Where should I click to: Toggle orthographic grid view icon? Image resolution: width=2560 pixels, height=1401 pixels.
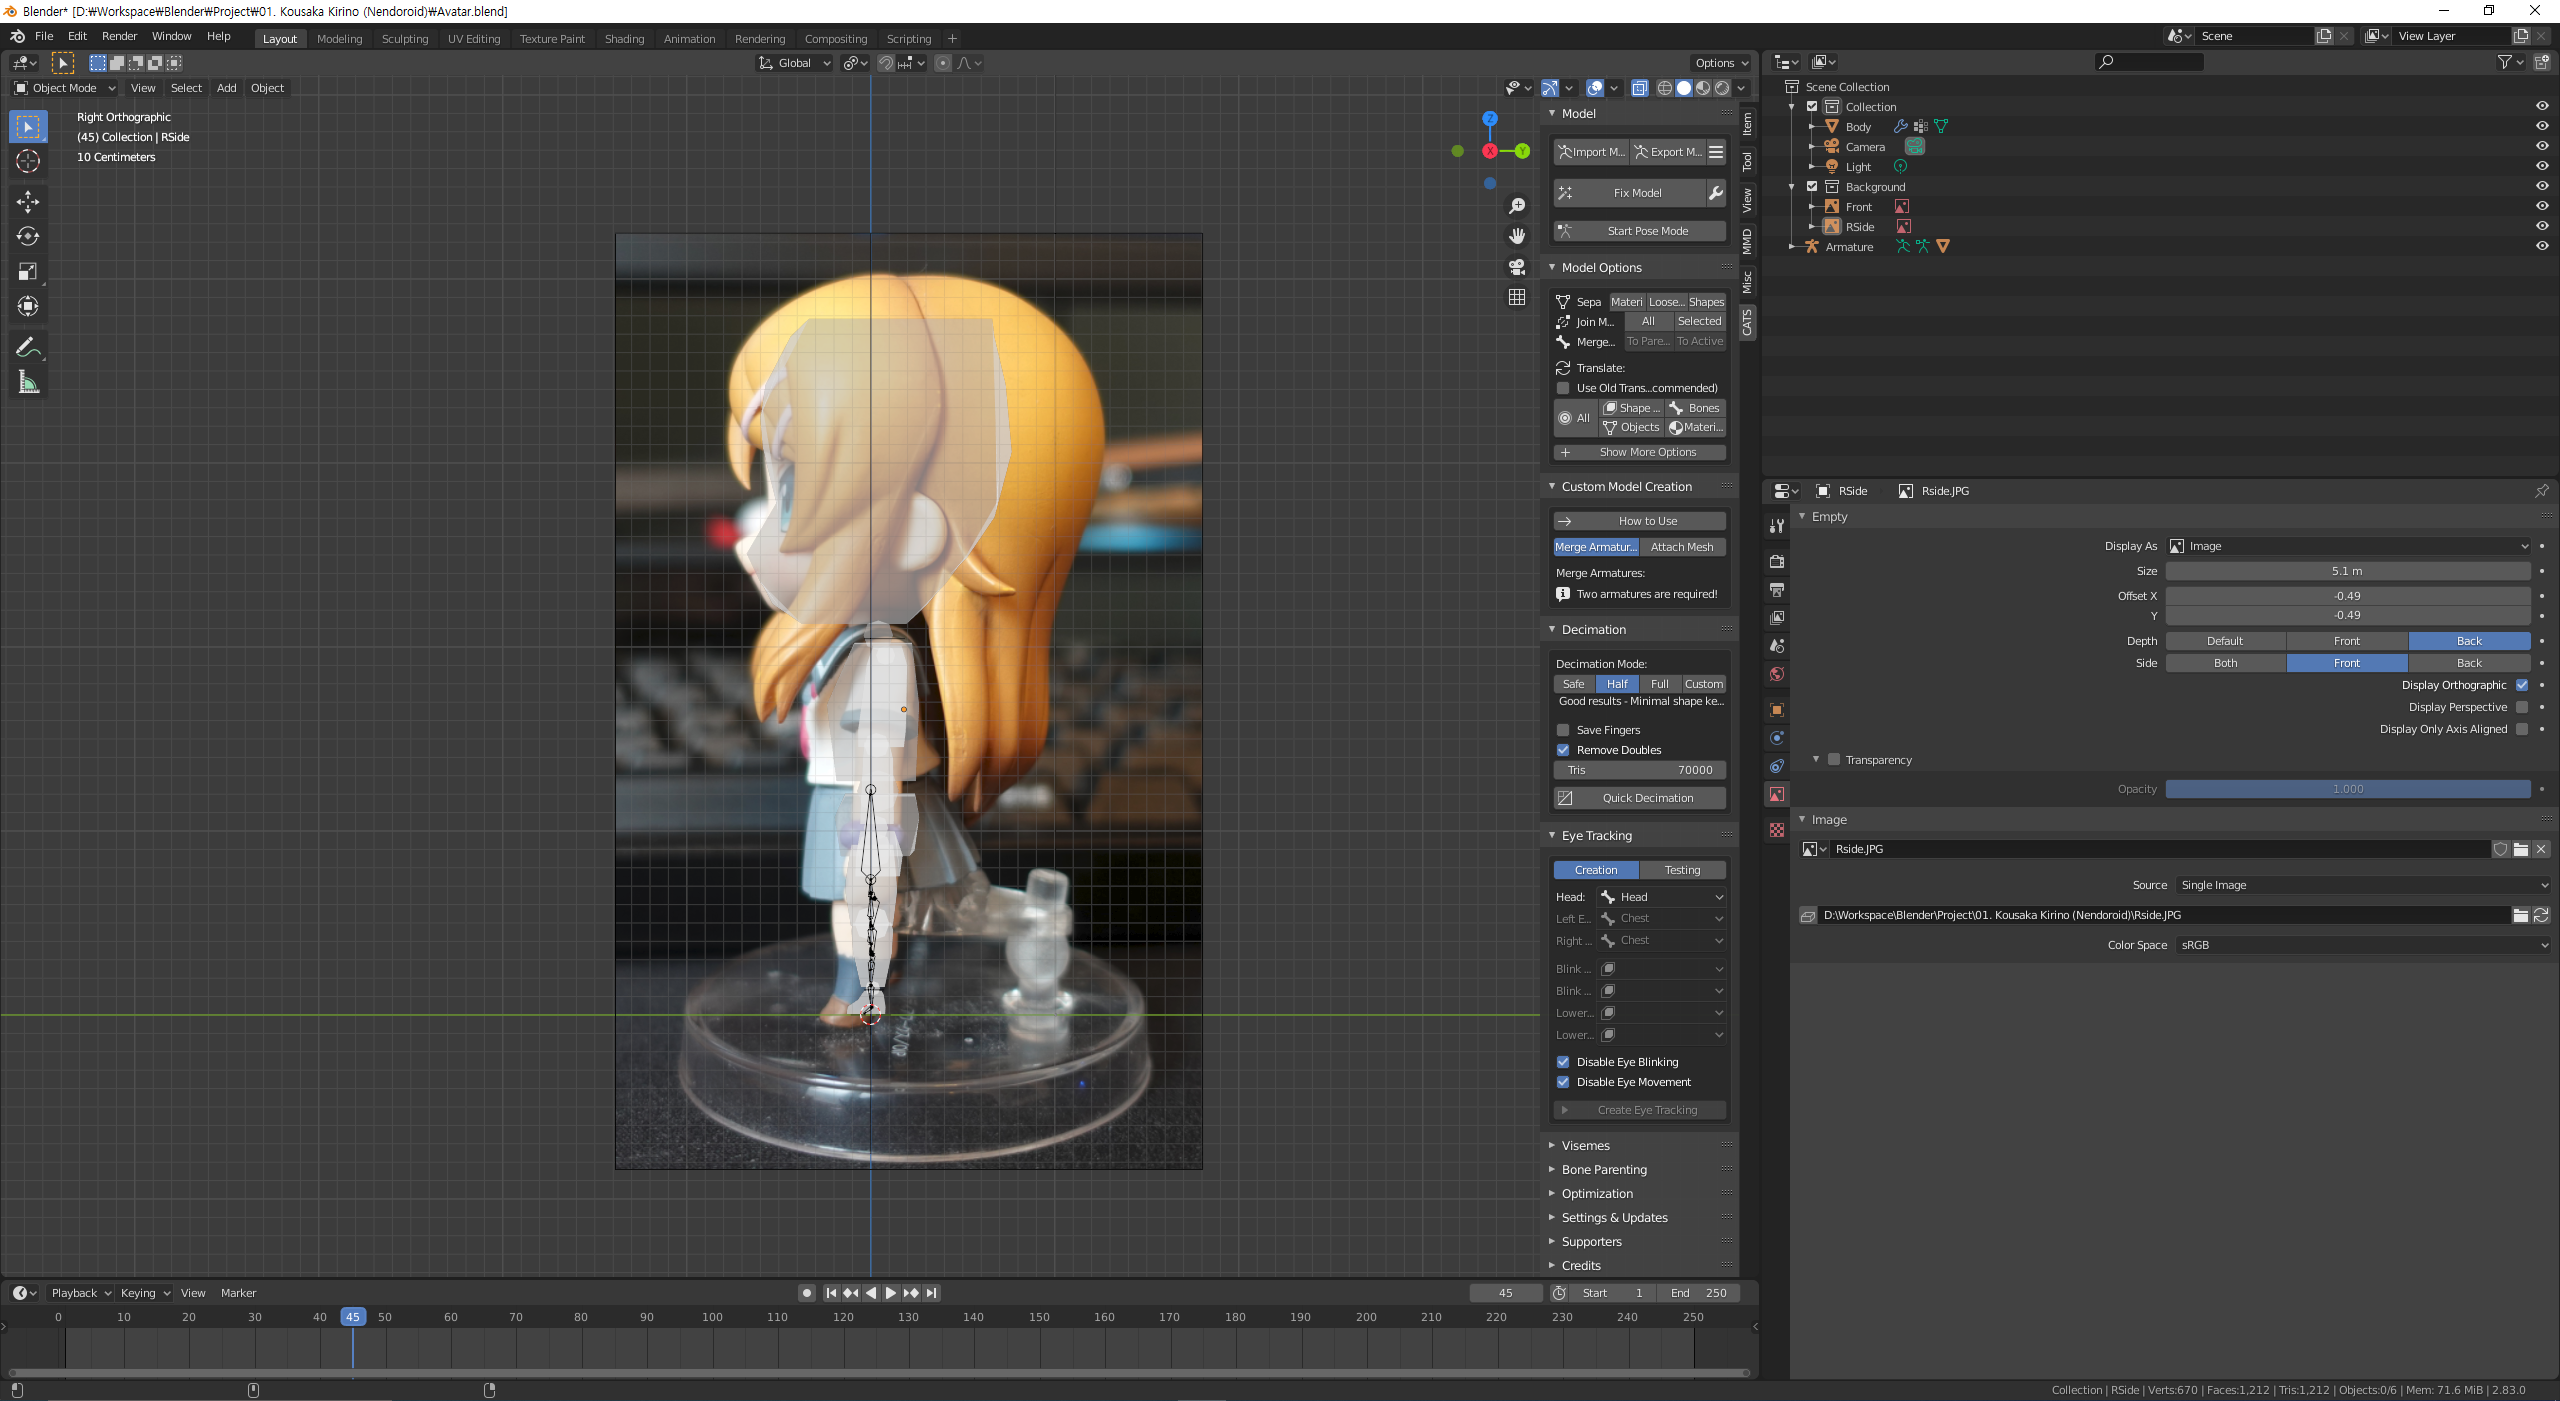tap(1517, 297)
